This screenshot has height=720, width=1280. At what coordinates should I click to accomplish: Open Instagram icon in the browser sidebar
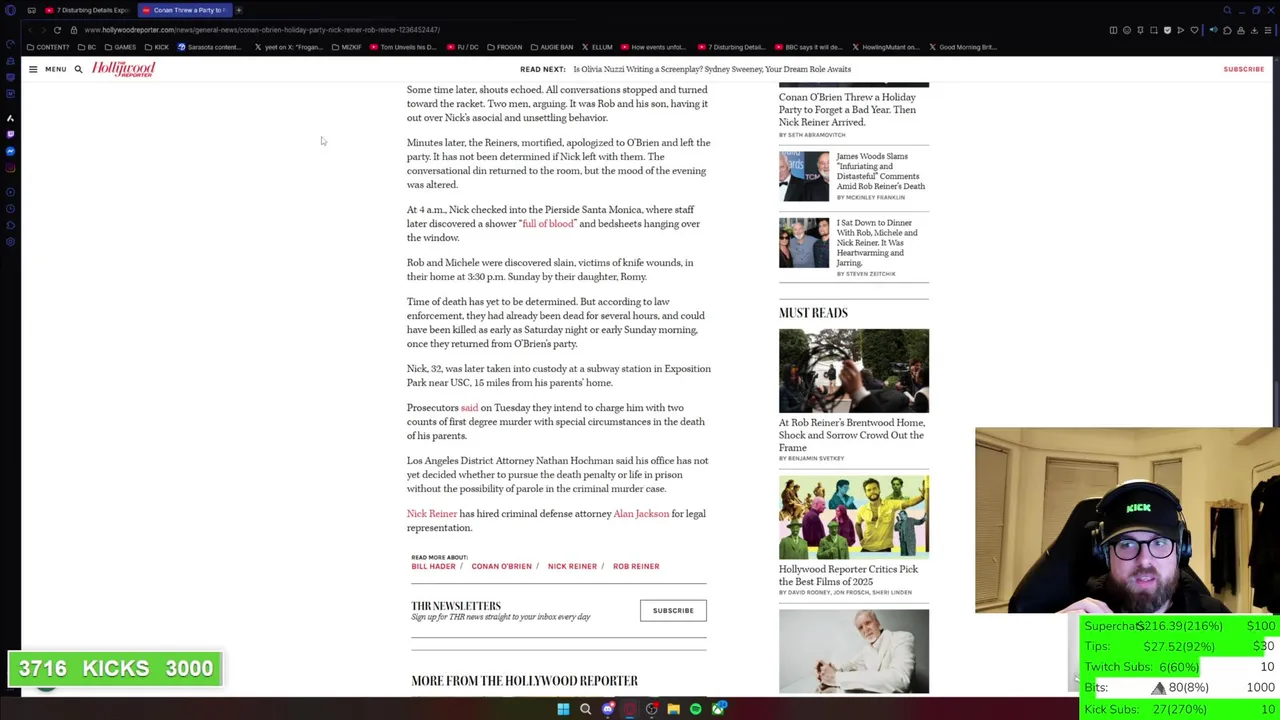tap(10, 167)
